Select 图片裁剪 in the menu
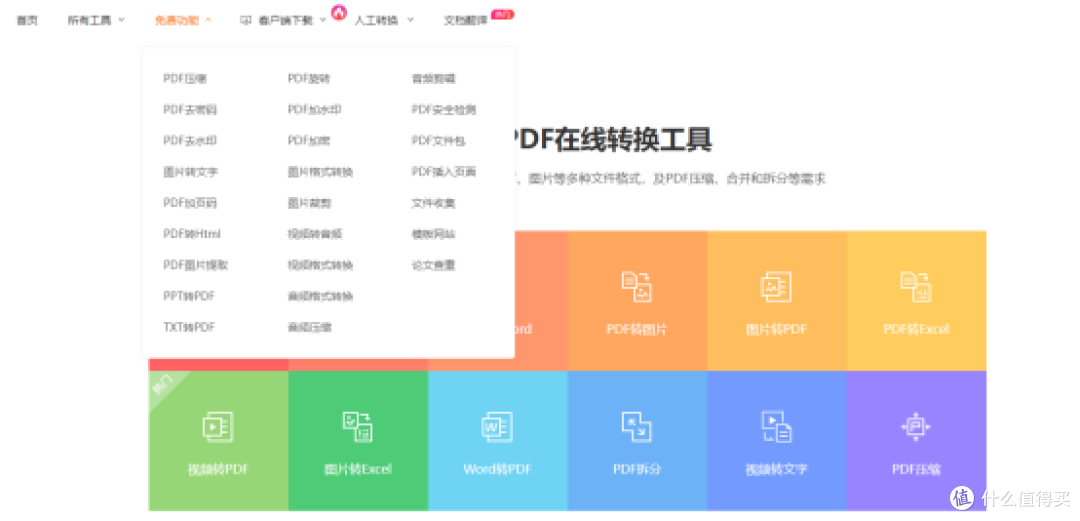The width and height of the screenshot is (1080, 521). click(x=309, y=203)
